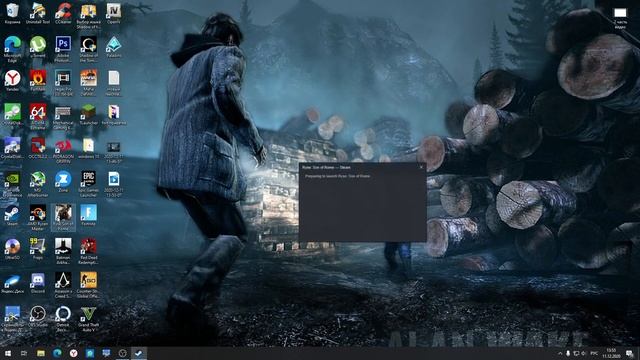Launch Zona desktop shortcut
This screenshot has height=360, width=640.
(63, 182)
